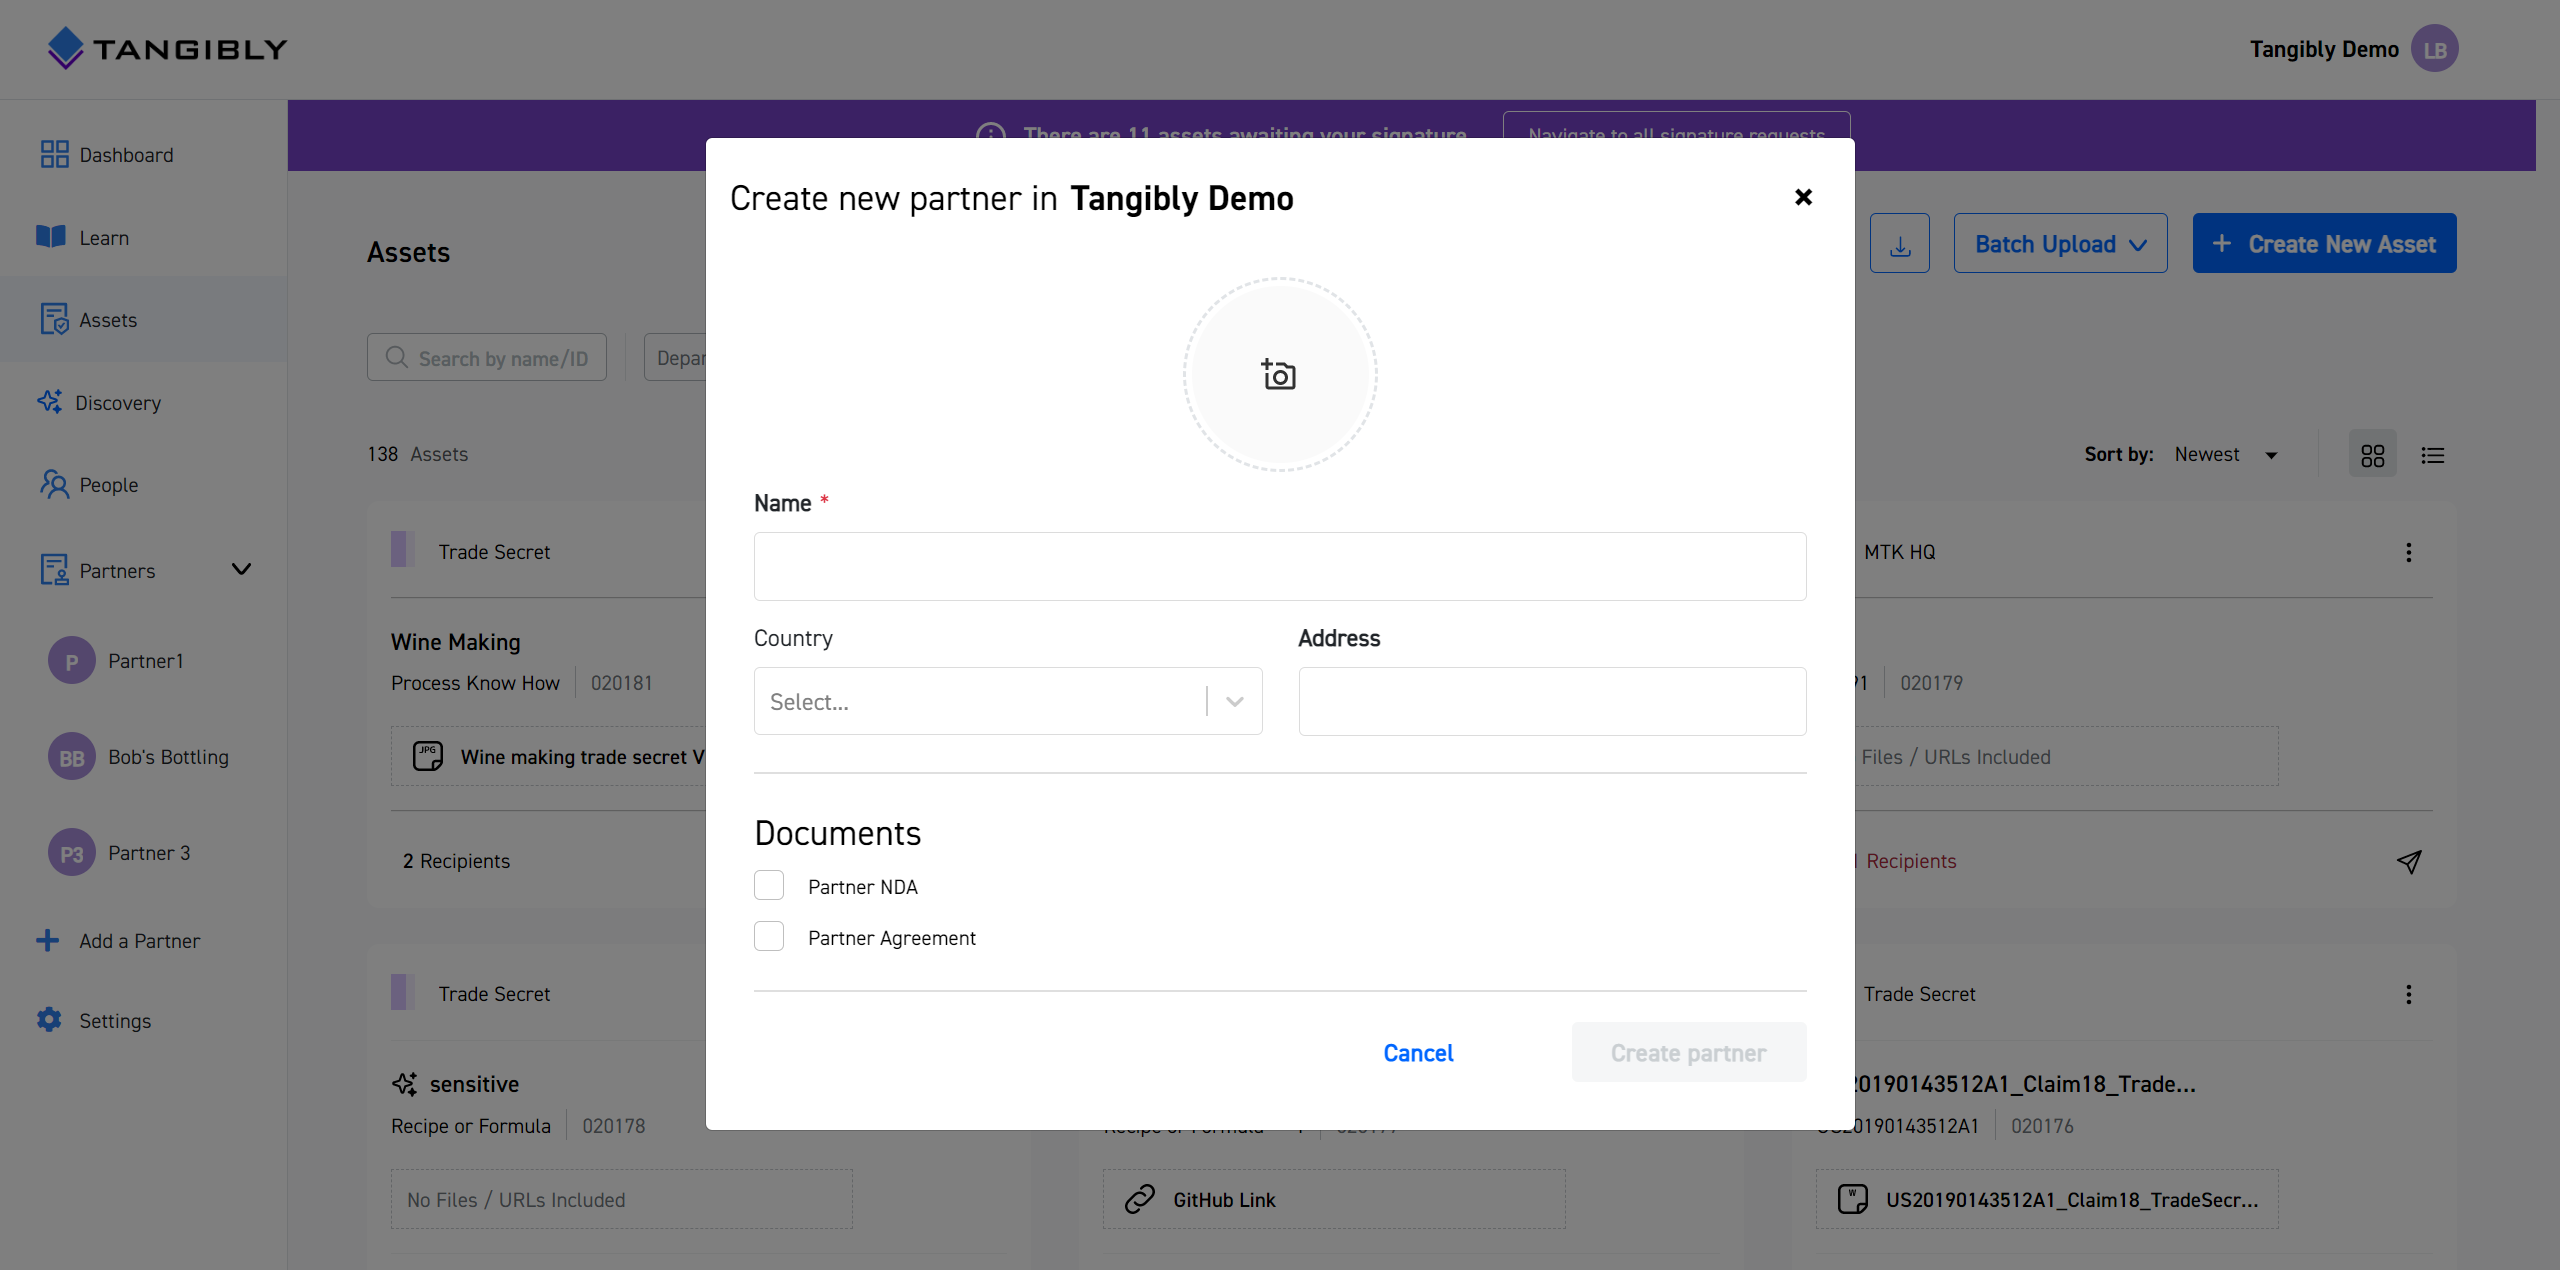Screen dimensions: 2560x1270
Task: Click the Create partner button
Action: point(1689,1052)
